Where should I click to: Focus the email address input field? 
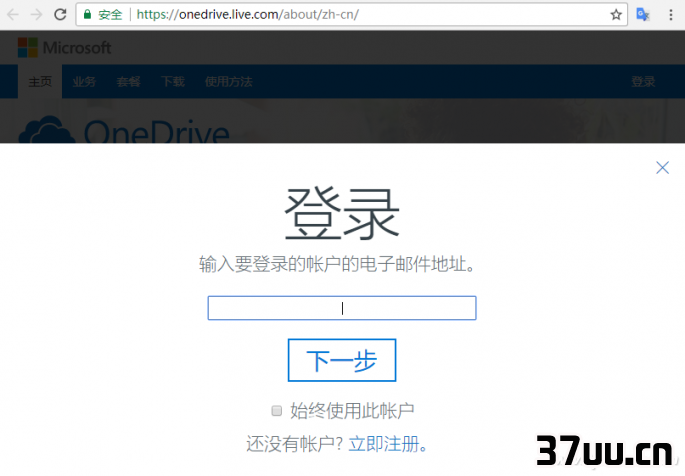(342, 308)
